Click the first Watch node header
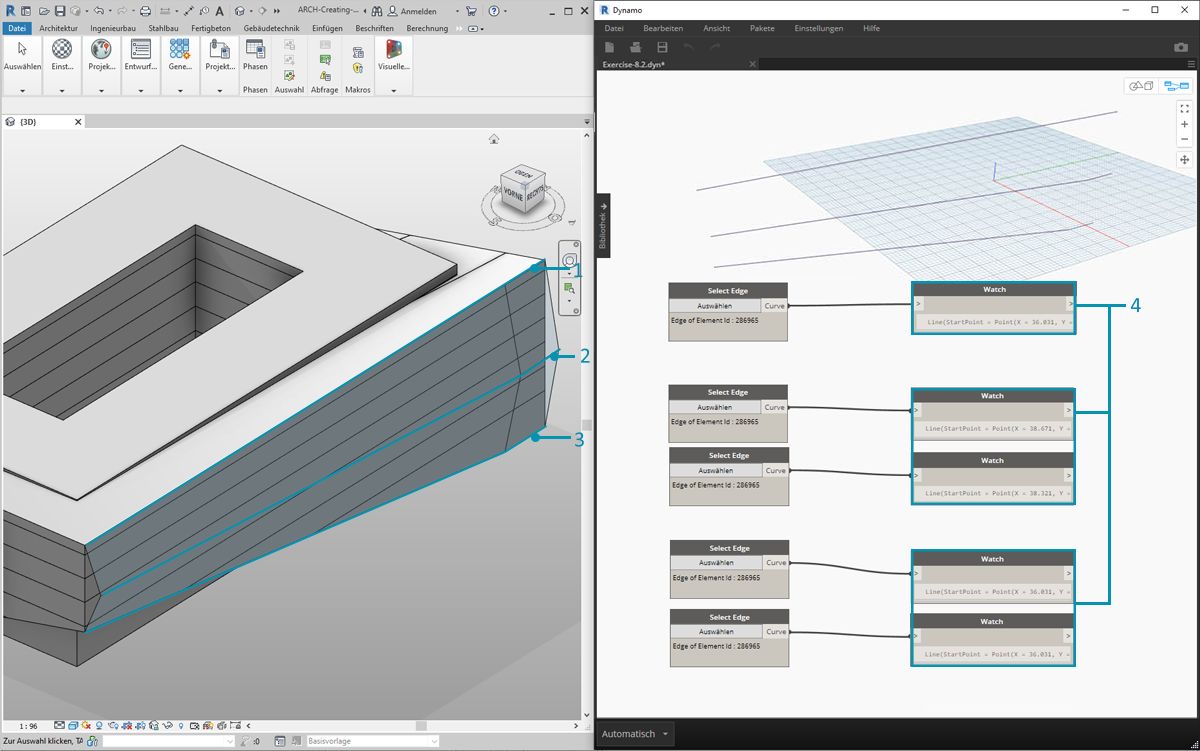Viewport: 1200px width, 751px height. click(994, 289)
